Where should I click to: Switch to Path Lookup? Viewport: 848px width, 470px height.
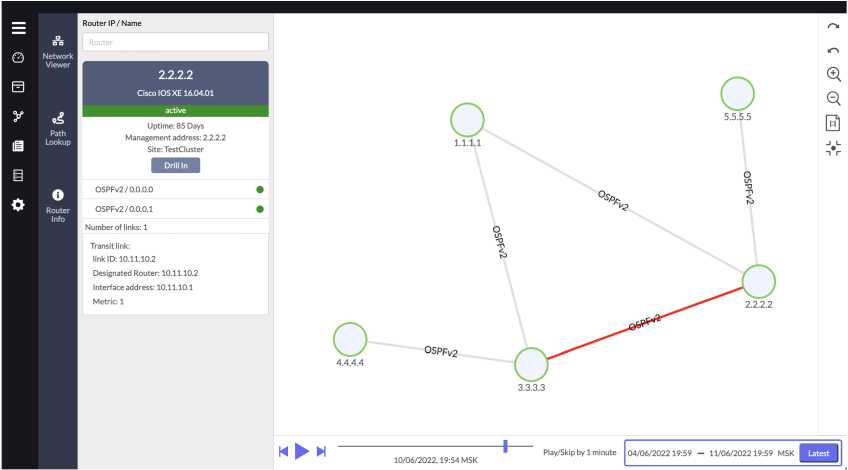[x=58, y=129]
